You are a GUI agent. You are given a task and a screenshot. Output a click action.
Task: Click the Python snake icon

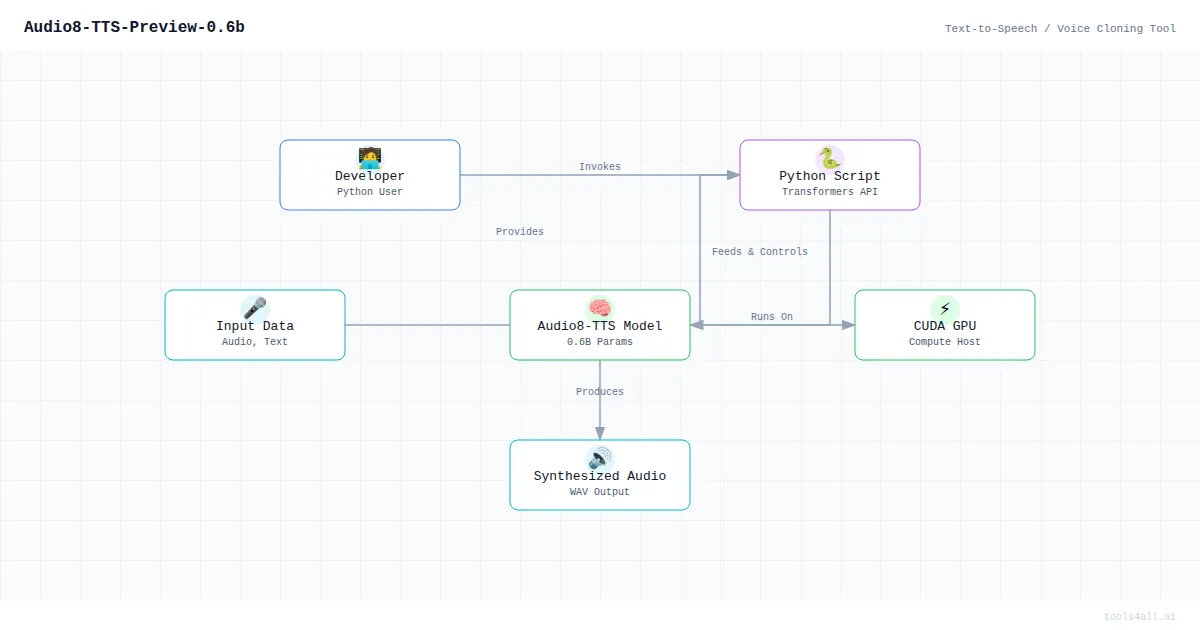point(830,158)
